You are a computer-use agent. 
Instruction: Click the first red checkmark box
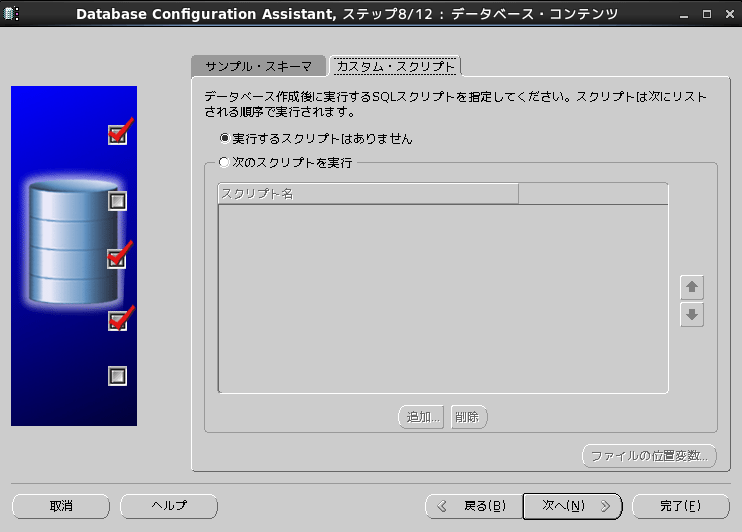click(x=118, y=135)
